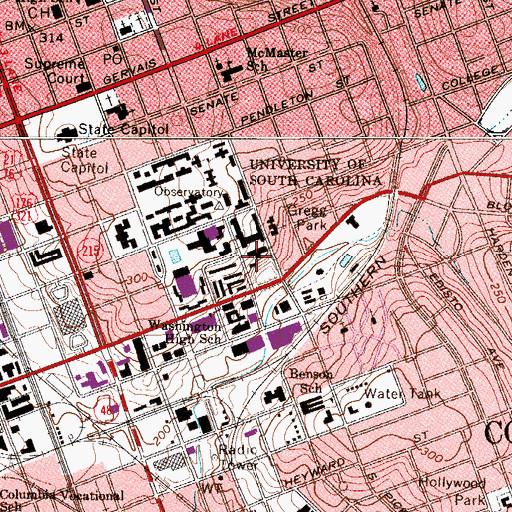The image size is (512, 512).
Task: Click the Radio Tower label
Action: 238,458
